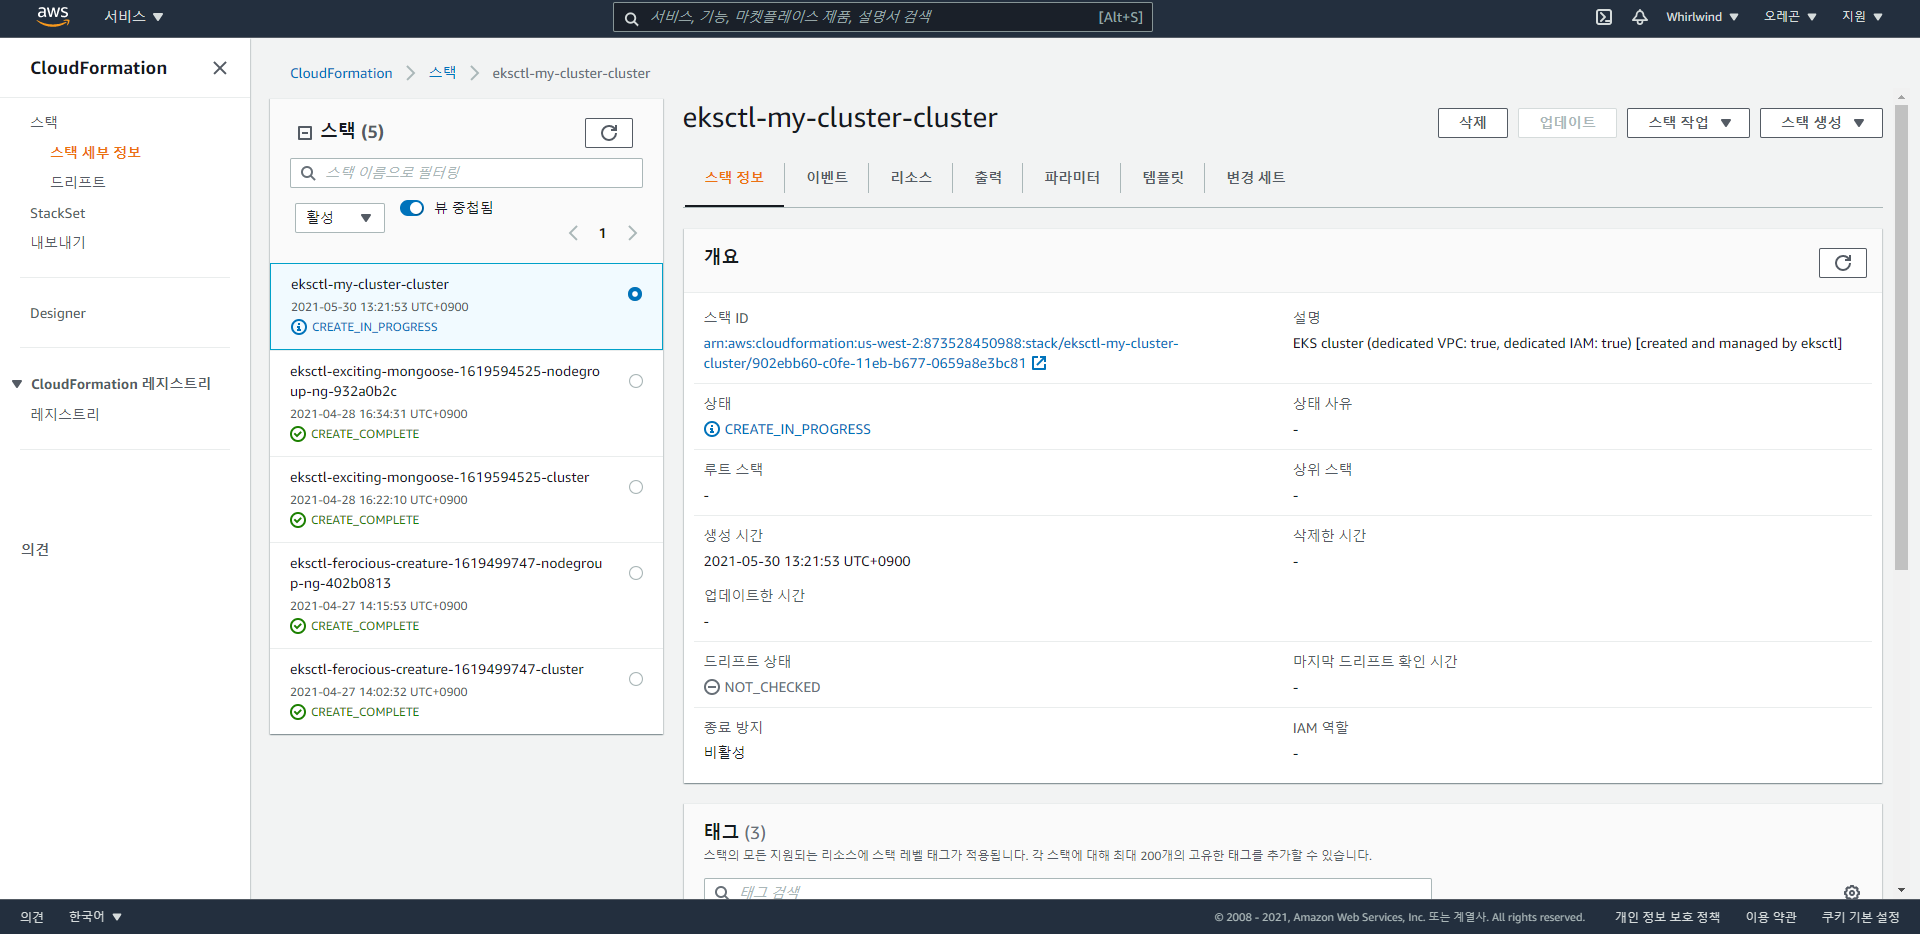Click the scrollbar down arrow
The height and width of the screenshot is (934, 1920).
click(1901, 889)
